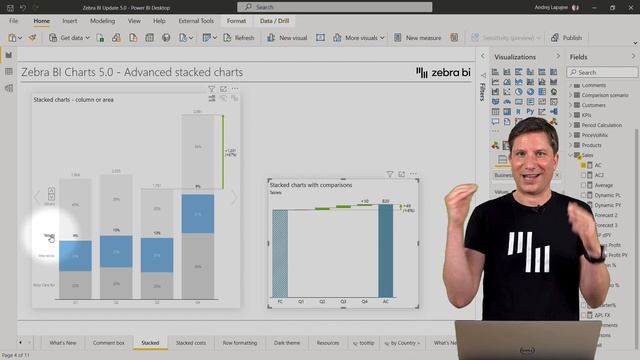Click the Excel workbook icon

tap(100, 38)
